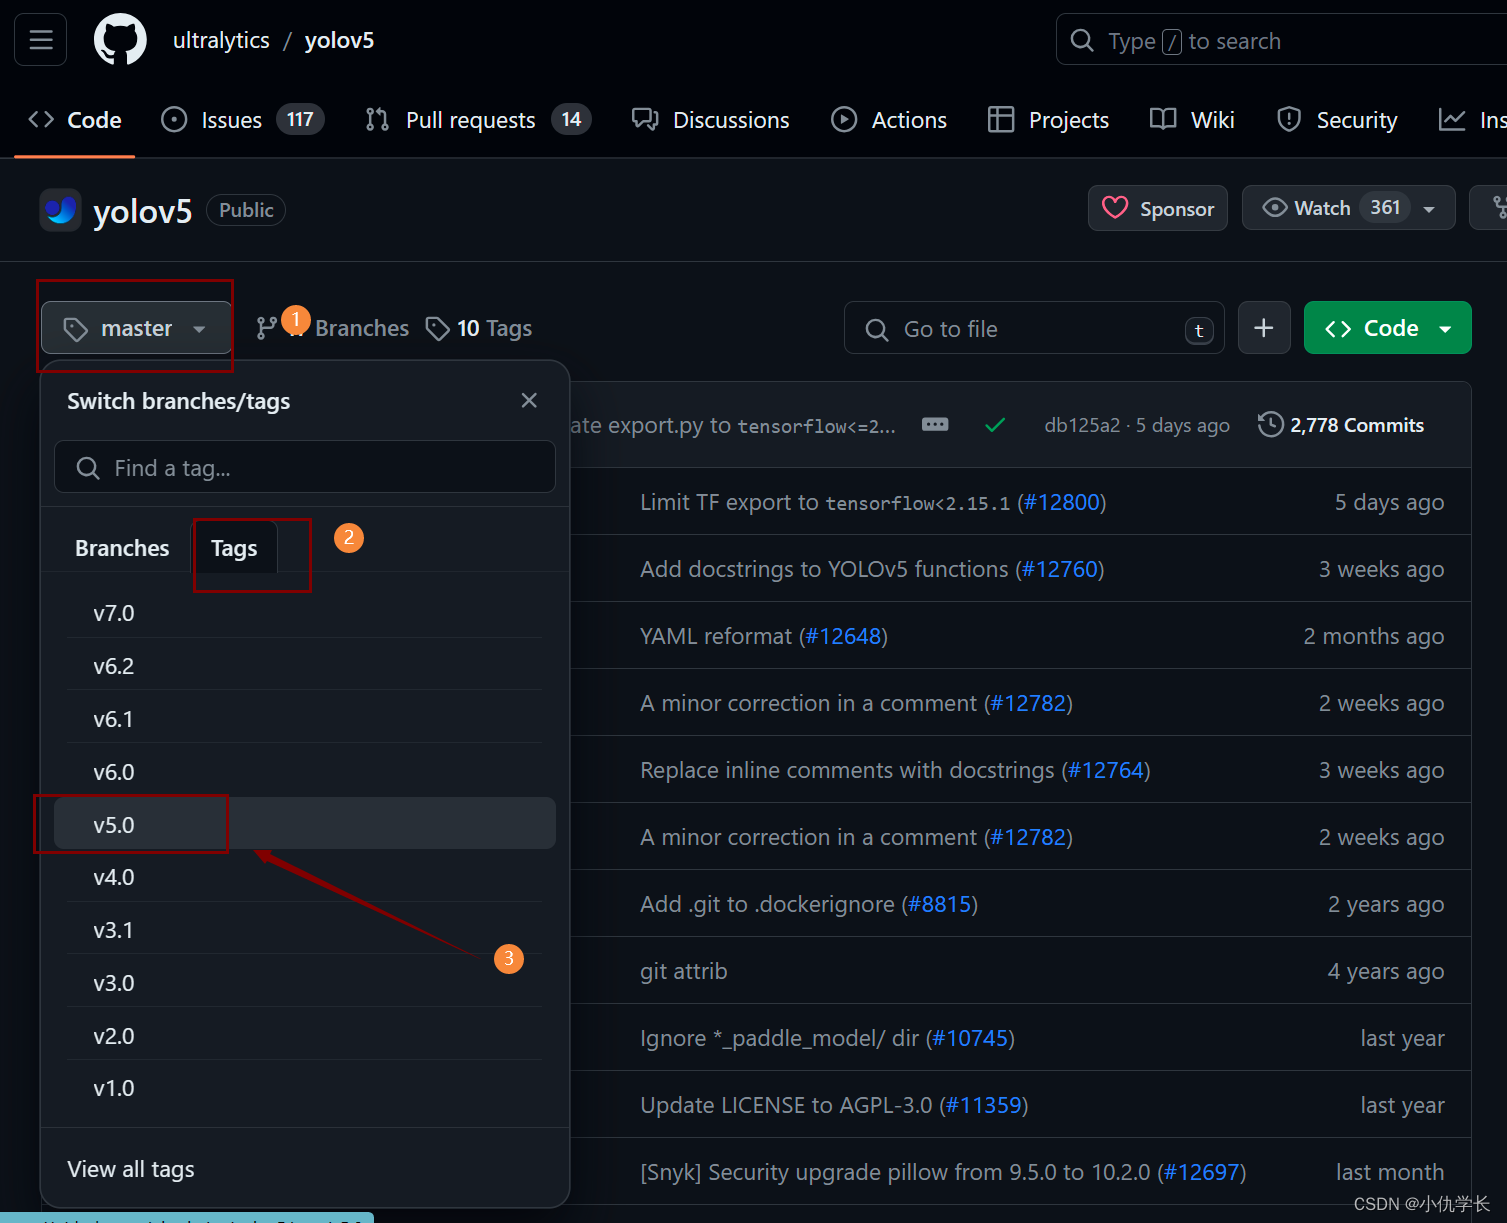Select tag v1.0
Image resolution: width=1507 pixels, height=1223 pixels.
305,1088
